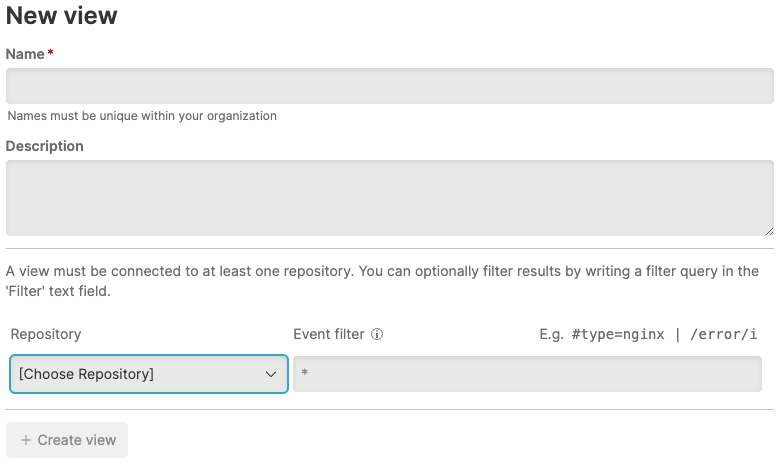781x466 pixels.
Task: Click the asterisk placeholder in the Event filter
Action: [304, 375]
